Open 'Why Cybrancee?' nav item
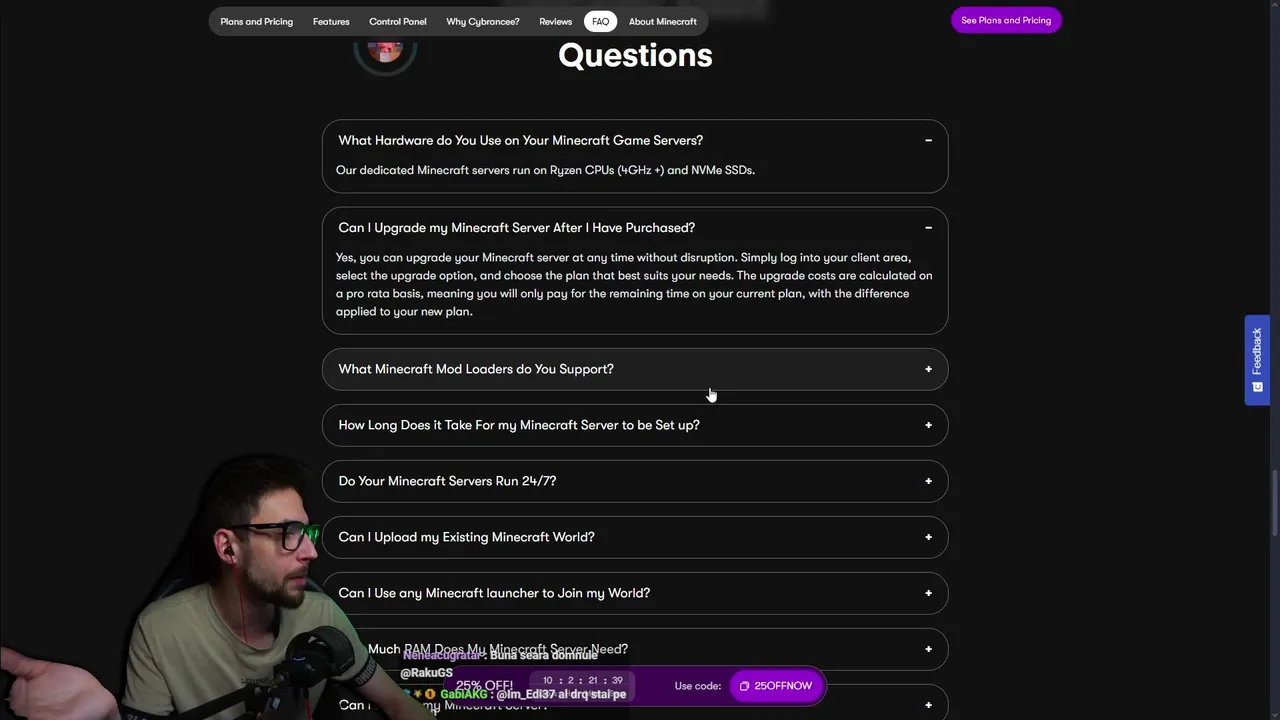The image size is (1280, 720). [482, 21]
